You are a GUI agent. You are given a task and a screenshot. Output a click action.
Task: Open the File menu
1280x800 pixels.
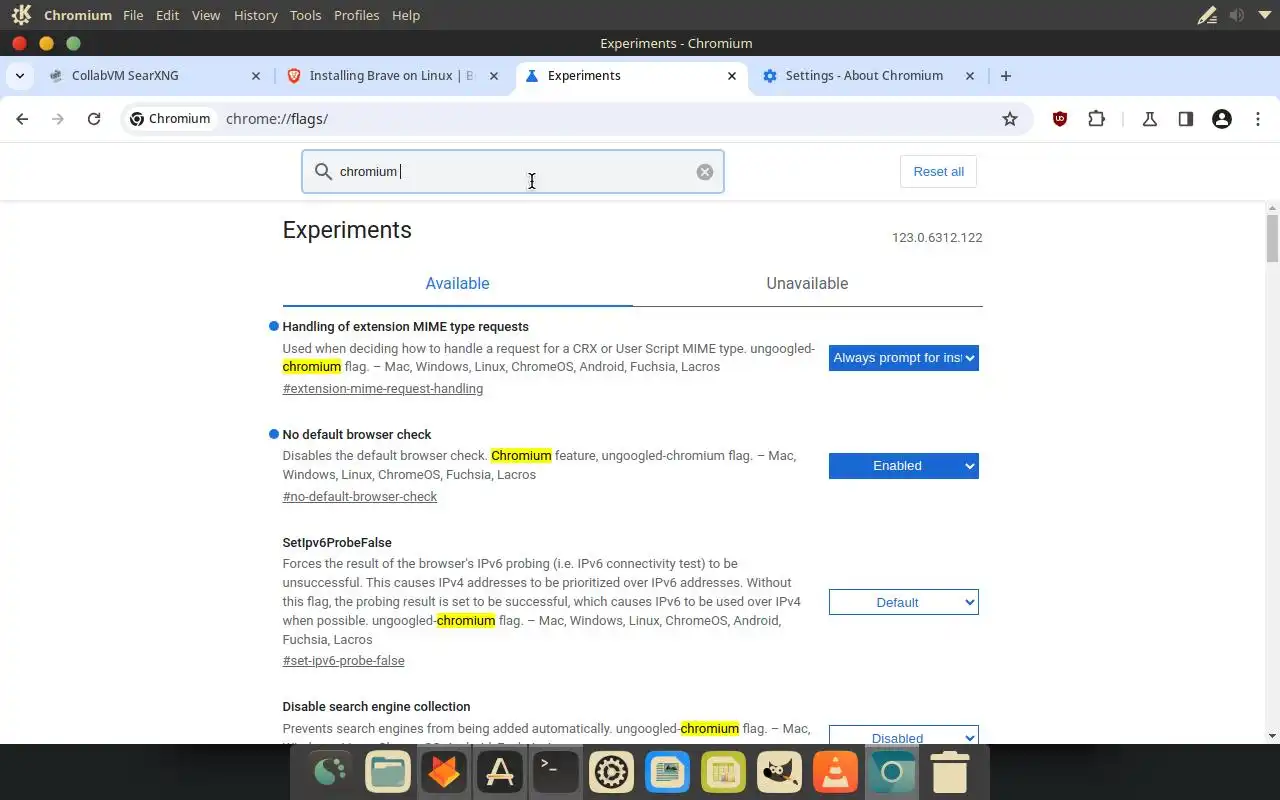coord(133,15)
